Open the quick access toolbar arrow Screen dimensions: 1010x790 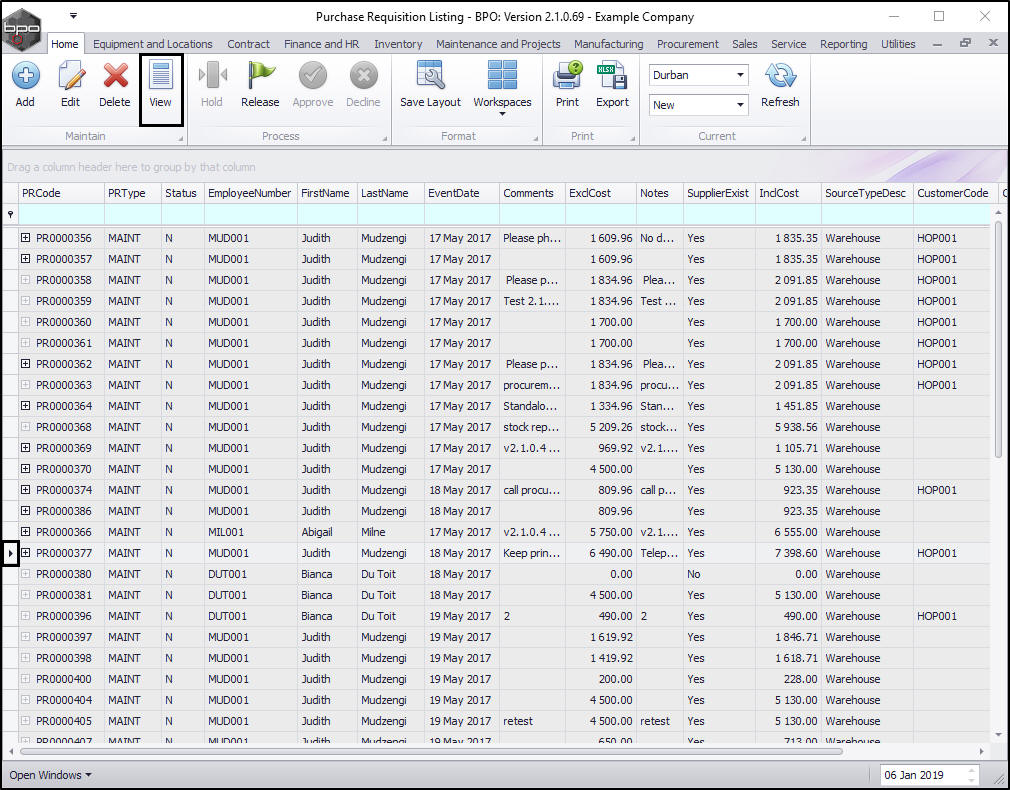pyautogui.click(x=73, y=15)
